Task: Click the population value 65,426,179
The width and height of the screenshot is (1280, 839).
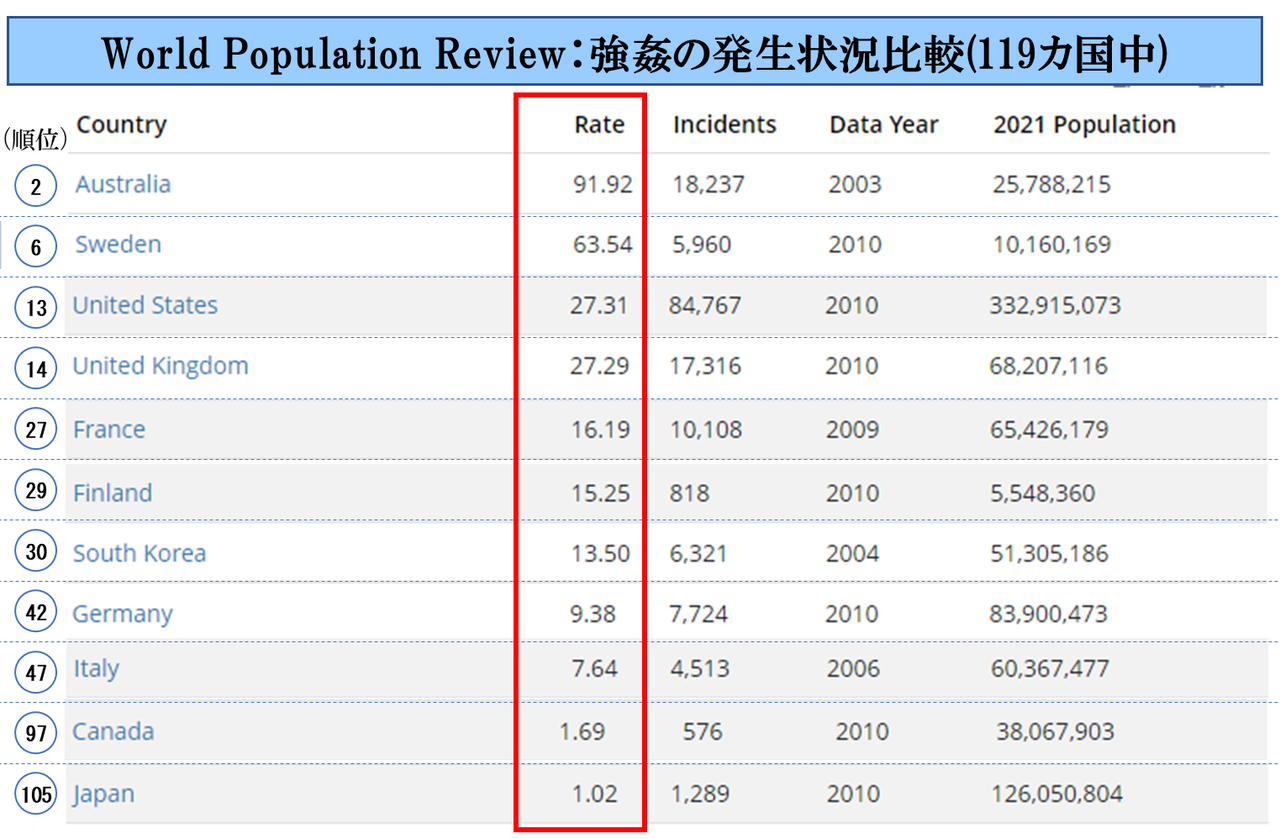Action: (x=1050, y=430)
